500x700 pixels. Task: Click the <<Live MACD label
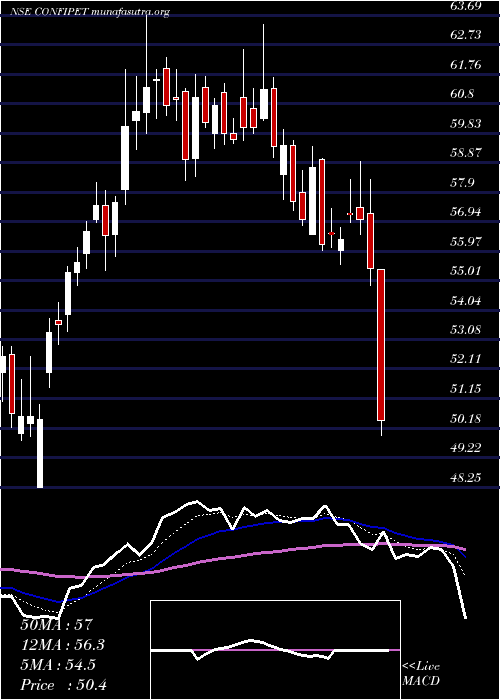[421, 674]
